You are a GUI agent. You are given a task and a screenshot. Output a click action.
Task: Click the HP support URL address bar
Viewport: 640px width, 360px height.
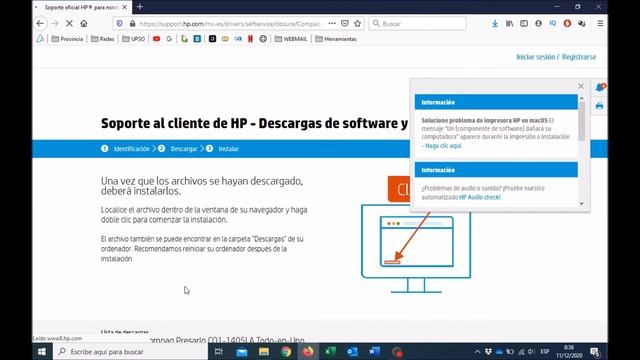click(x=229, y=24)
